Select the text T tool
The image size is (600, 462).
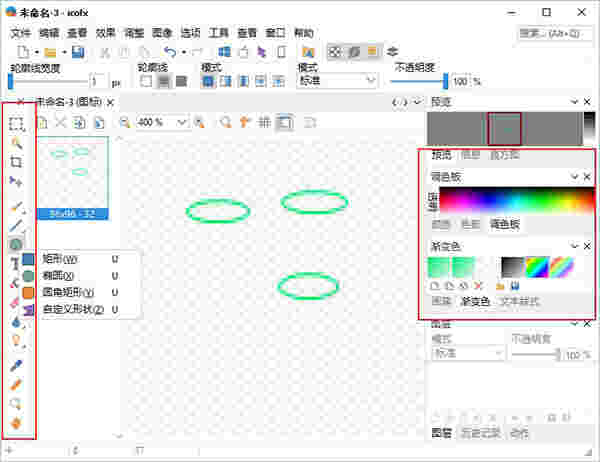(x=15, y=263)
